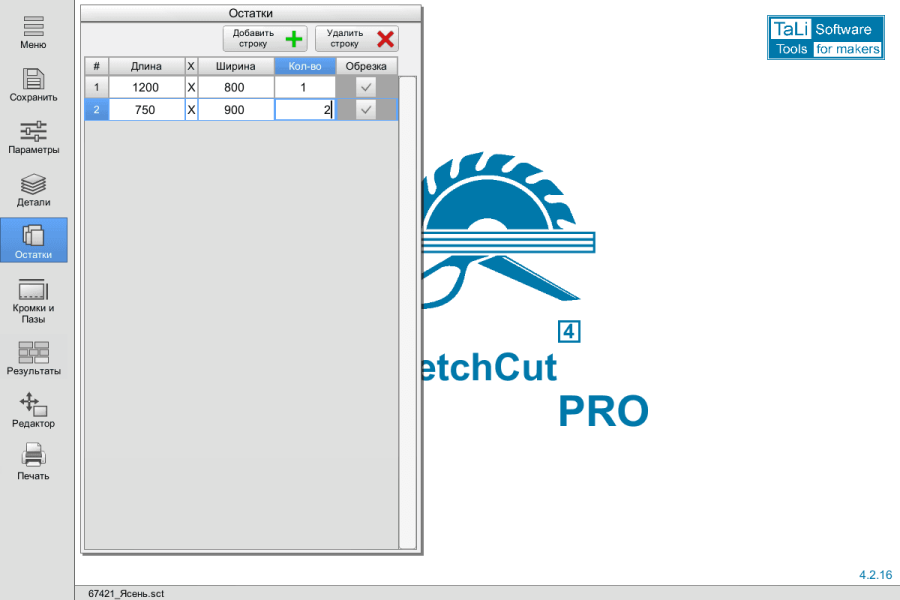Click the Ширина column header

235,66
